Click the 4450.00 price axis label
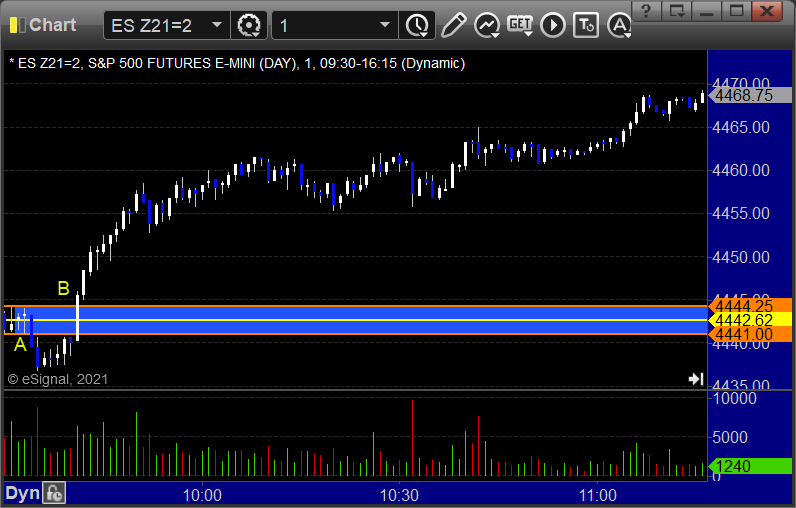Screen dimensions: 796x508 tap(741, 257)
